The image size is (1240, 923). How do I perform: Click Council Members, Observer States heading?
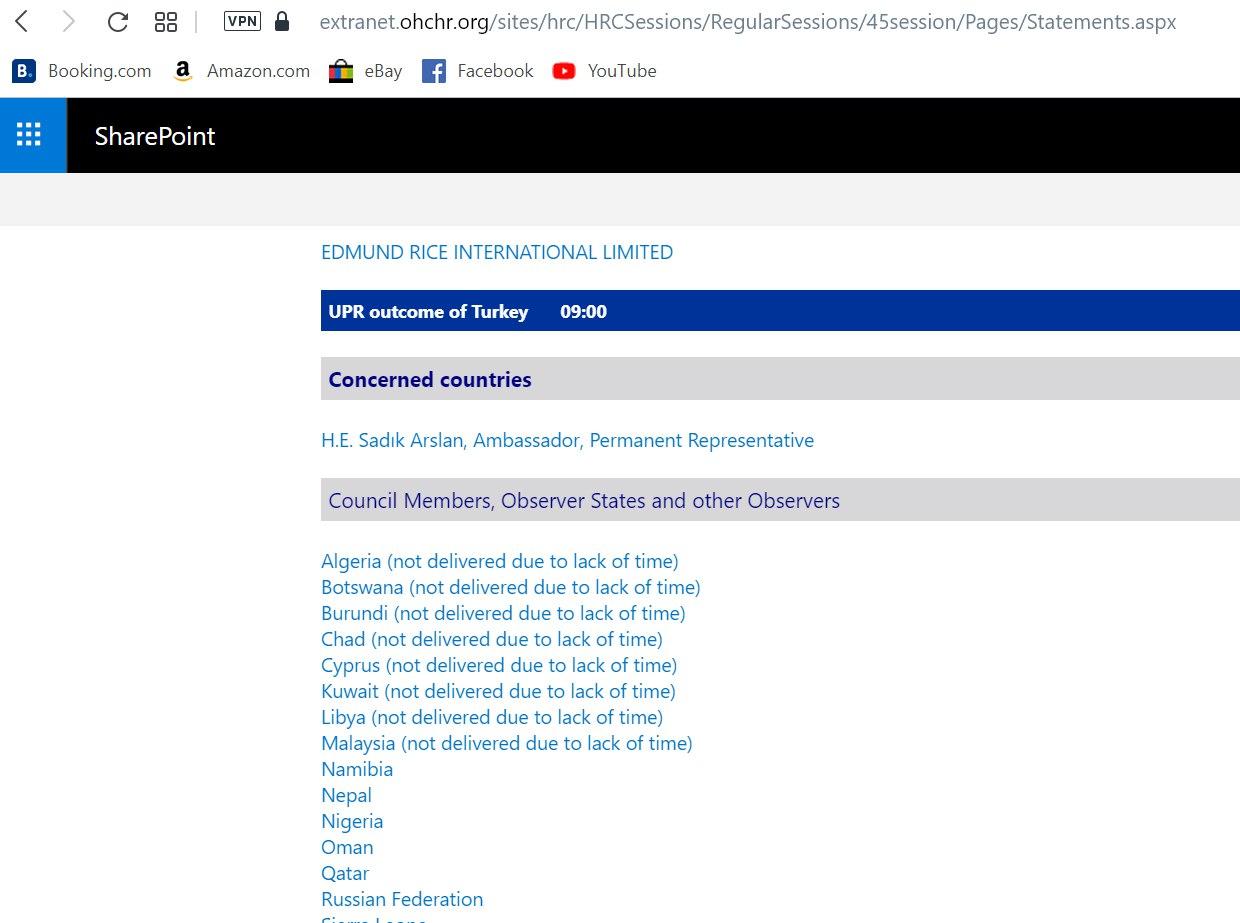tap(584, 500)
